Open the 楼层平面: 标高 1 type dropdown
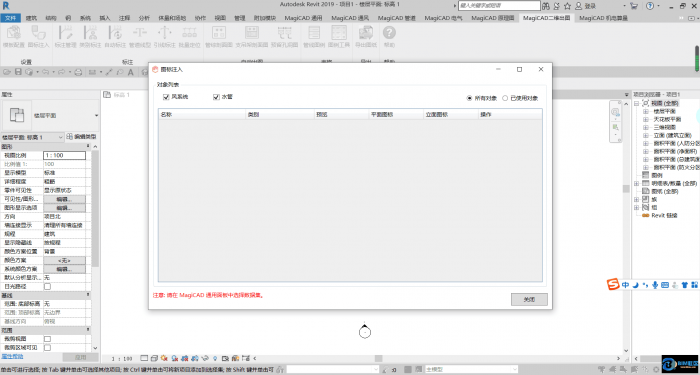This screenshot has height=375, width=700. point(33,137)
